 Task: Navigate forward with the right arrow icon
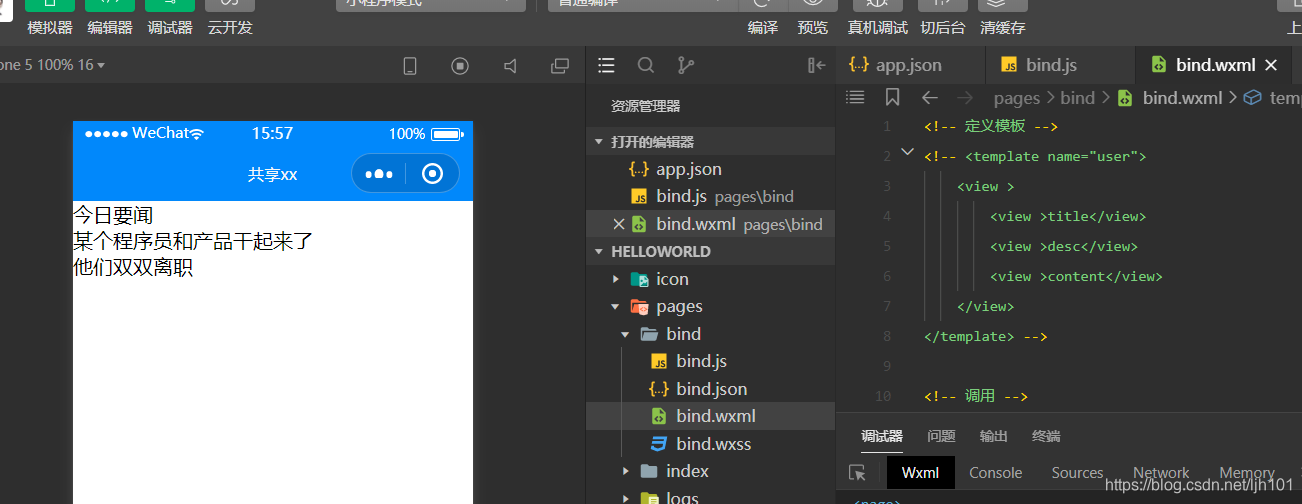click(965, 97)
